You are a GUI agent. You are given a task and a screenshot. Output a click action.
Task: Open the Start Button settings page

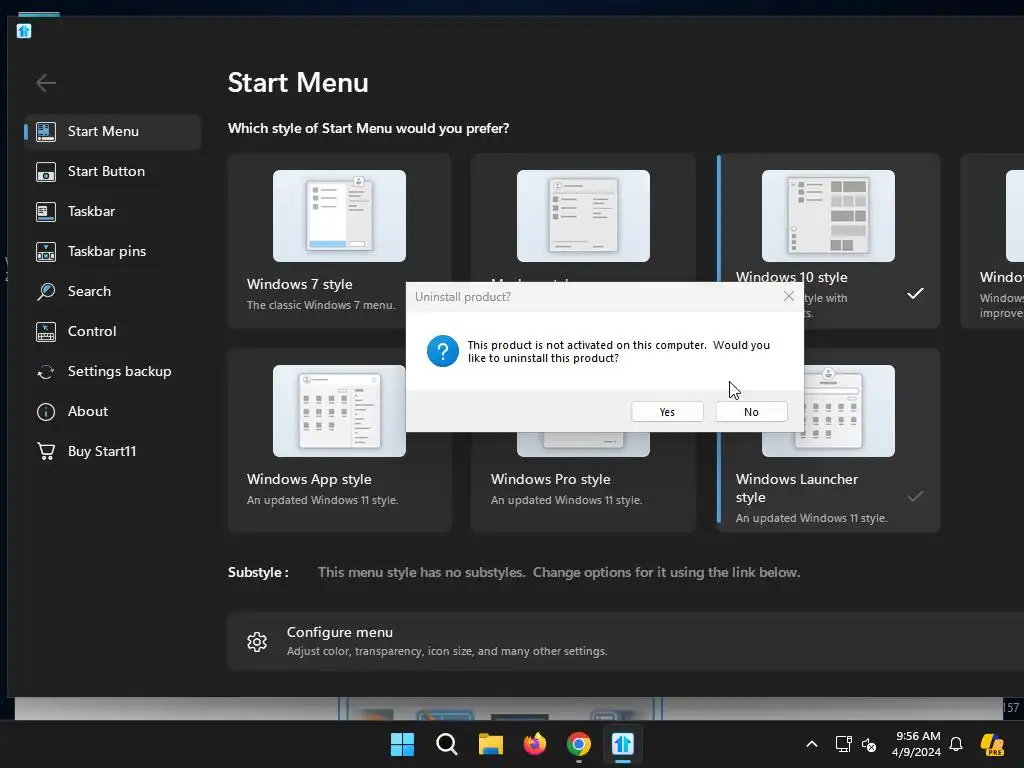(112, 172)
